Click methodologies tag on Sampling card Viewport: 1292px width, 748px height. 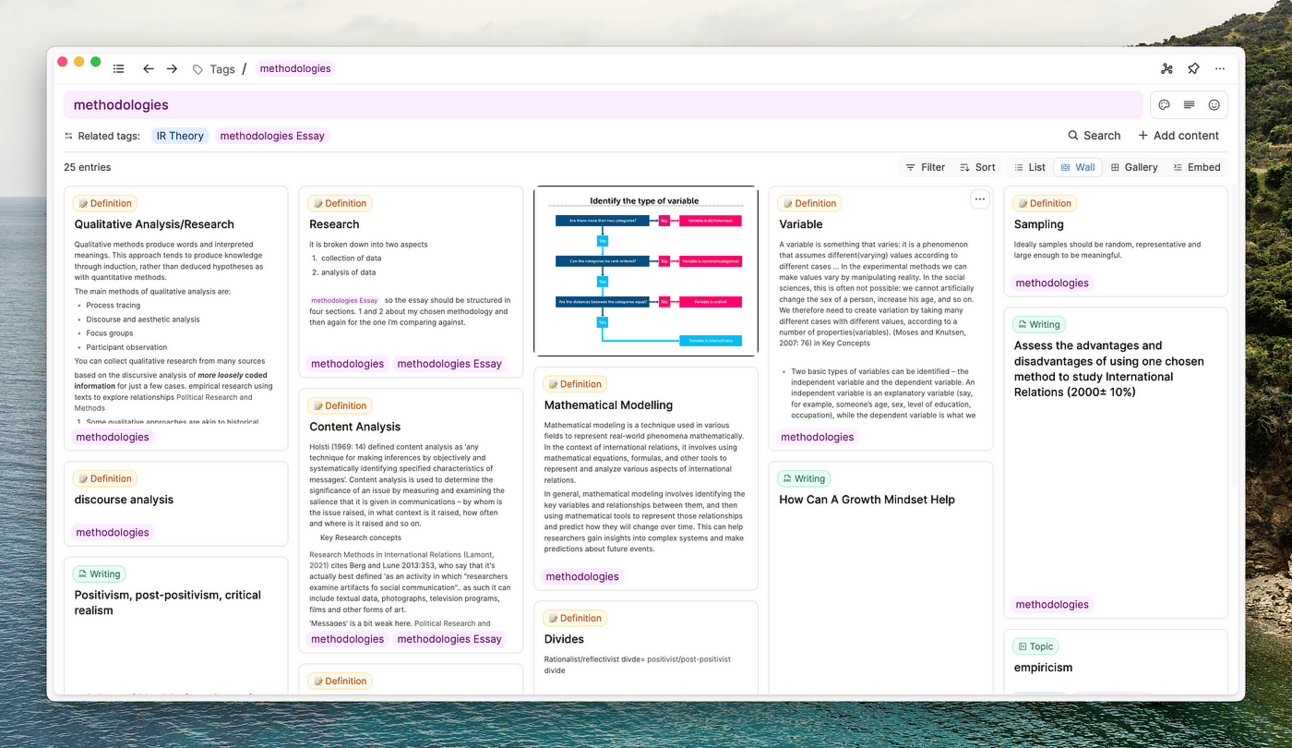[x=1052, y=283]
